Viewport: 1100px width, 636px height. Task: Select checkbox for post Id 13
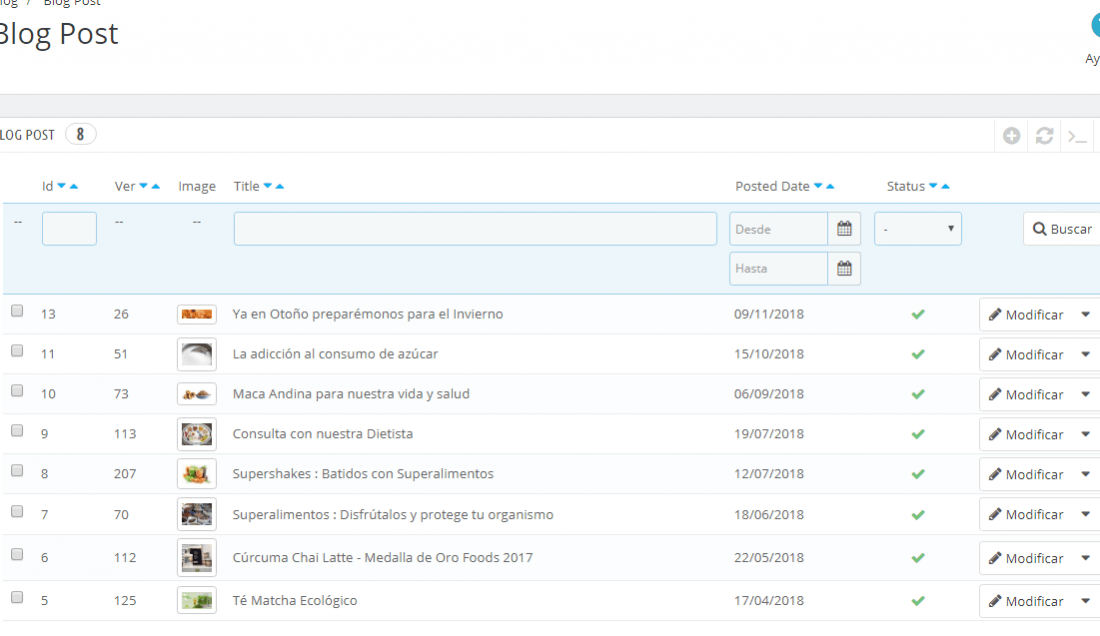pos(17,311)
